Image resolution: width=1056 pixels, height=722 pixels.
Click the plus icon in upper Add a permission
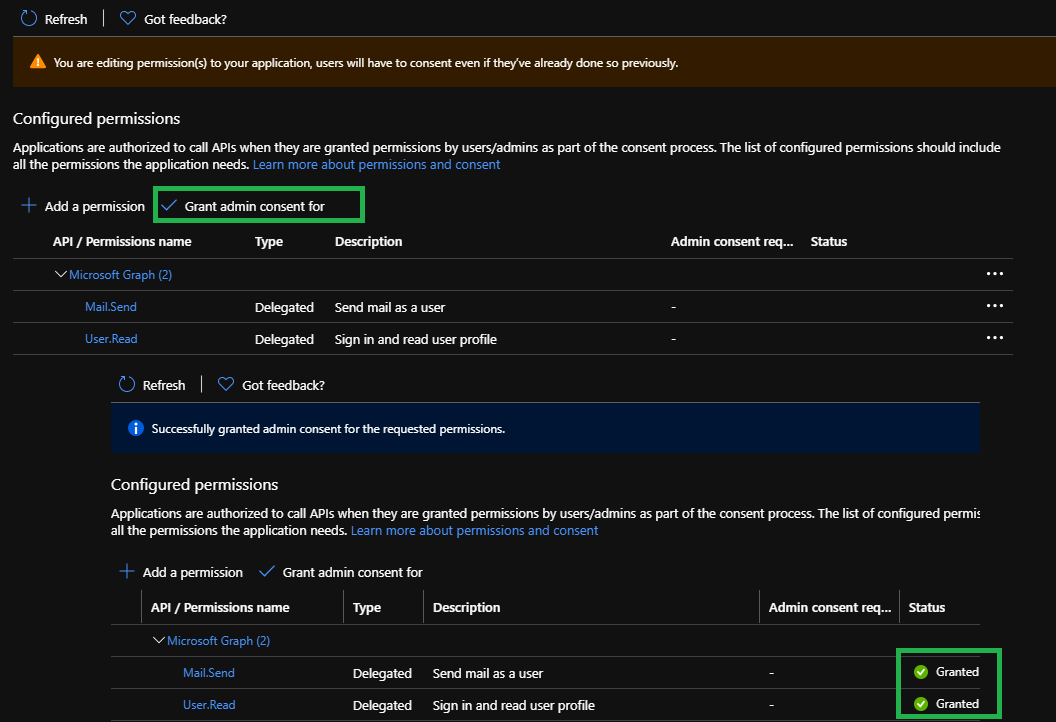29,205
